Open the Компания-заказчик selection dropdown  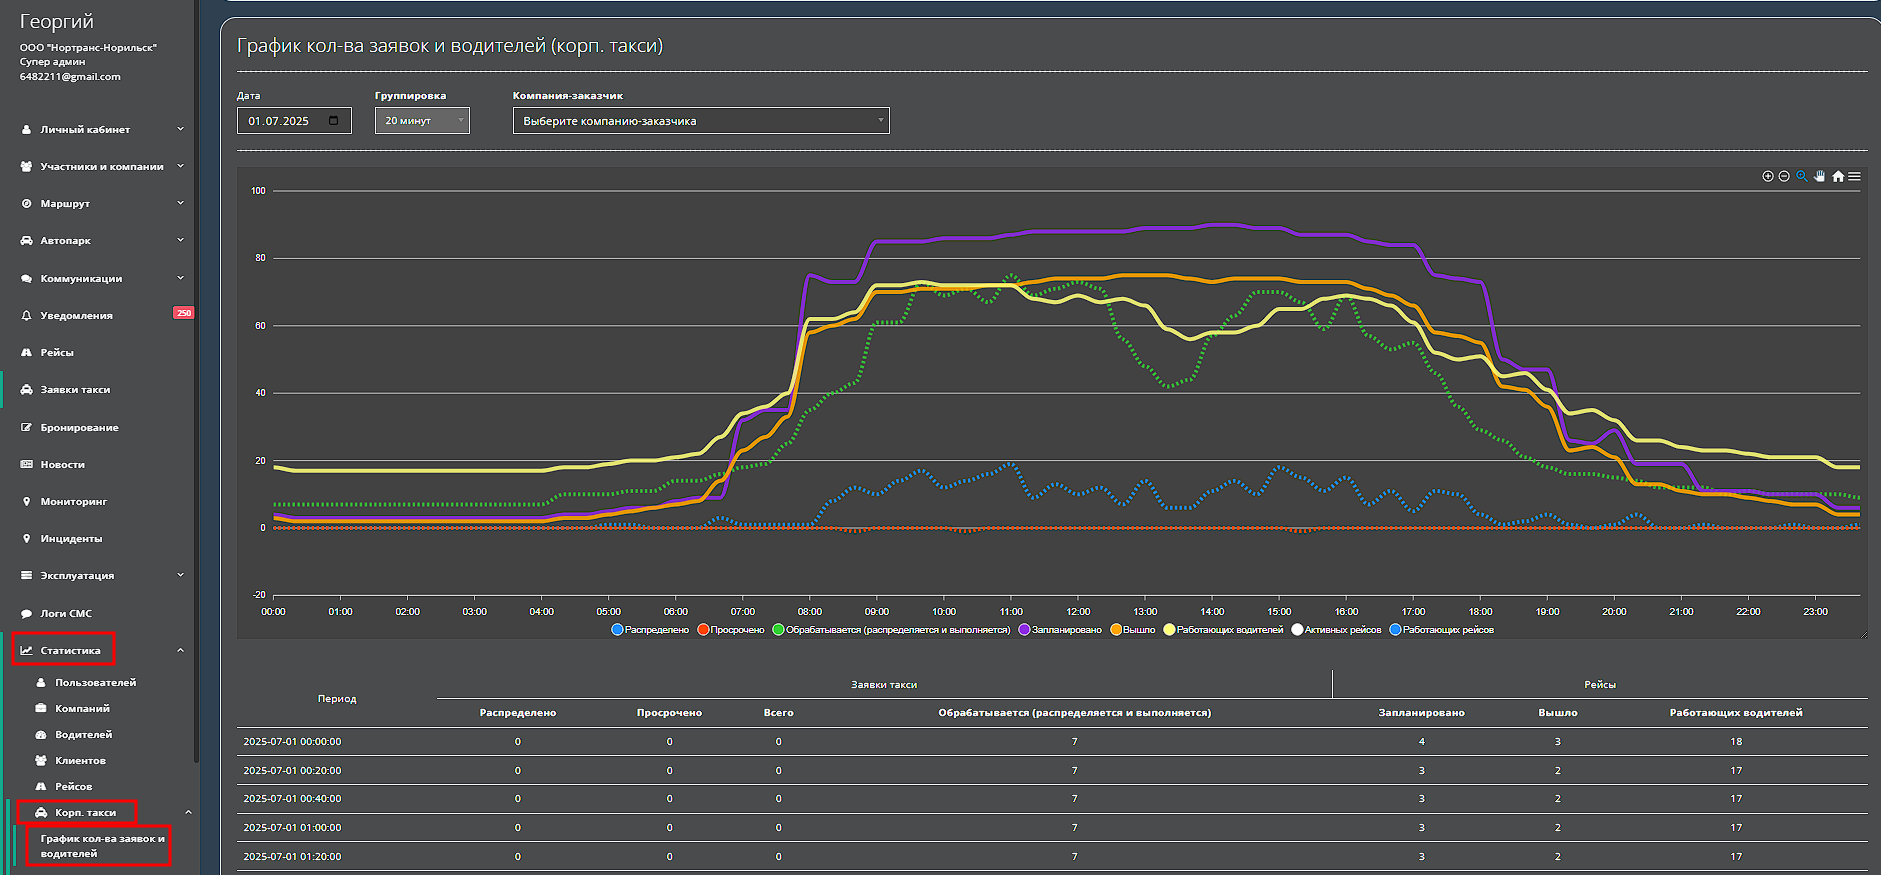coord(700,121)
